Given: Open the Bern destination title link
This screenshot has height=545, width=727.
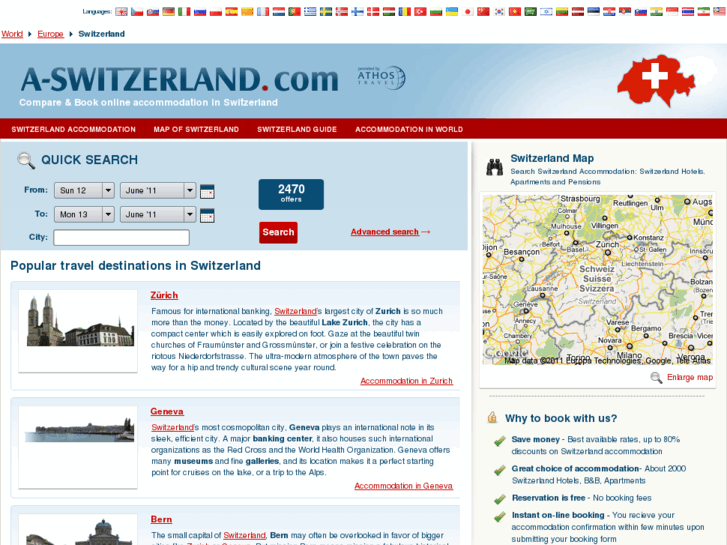Looking at the screenshot, I should pyautogui.click(x=161, y=519).
